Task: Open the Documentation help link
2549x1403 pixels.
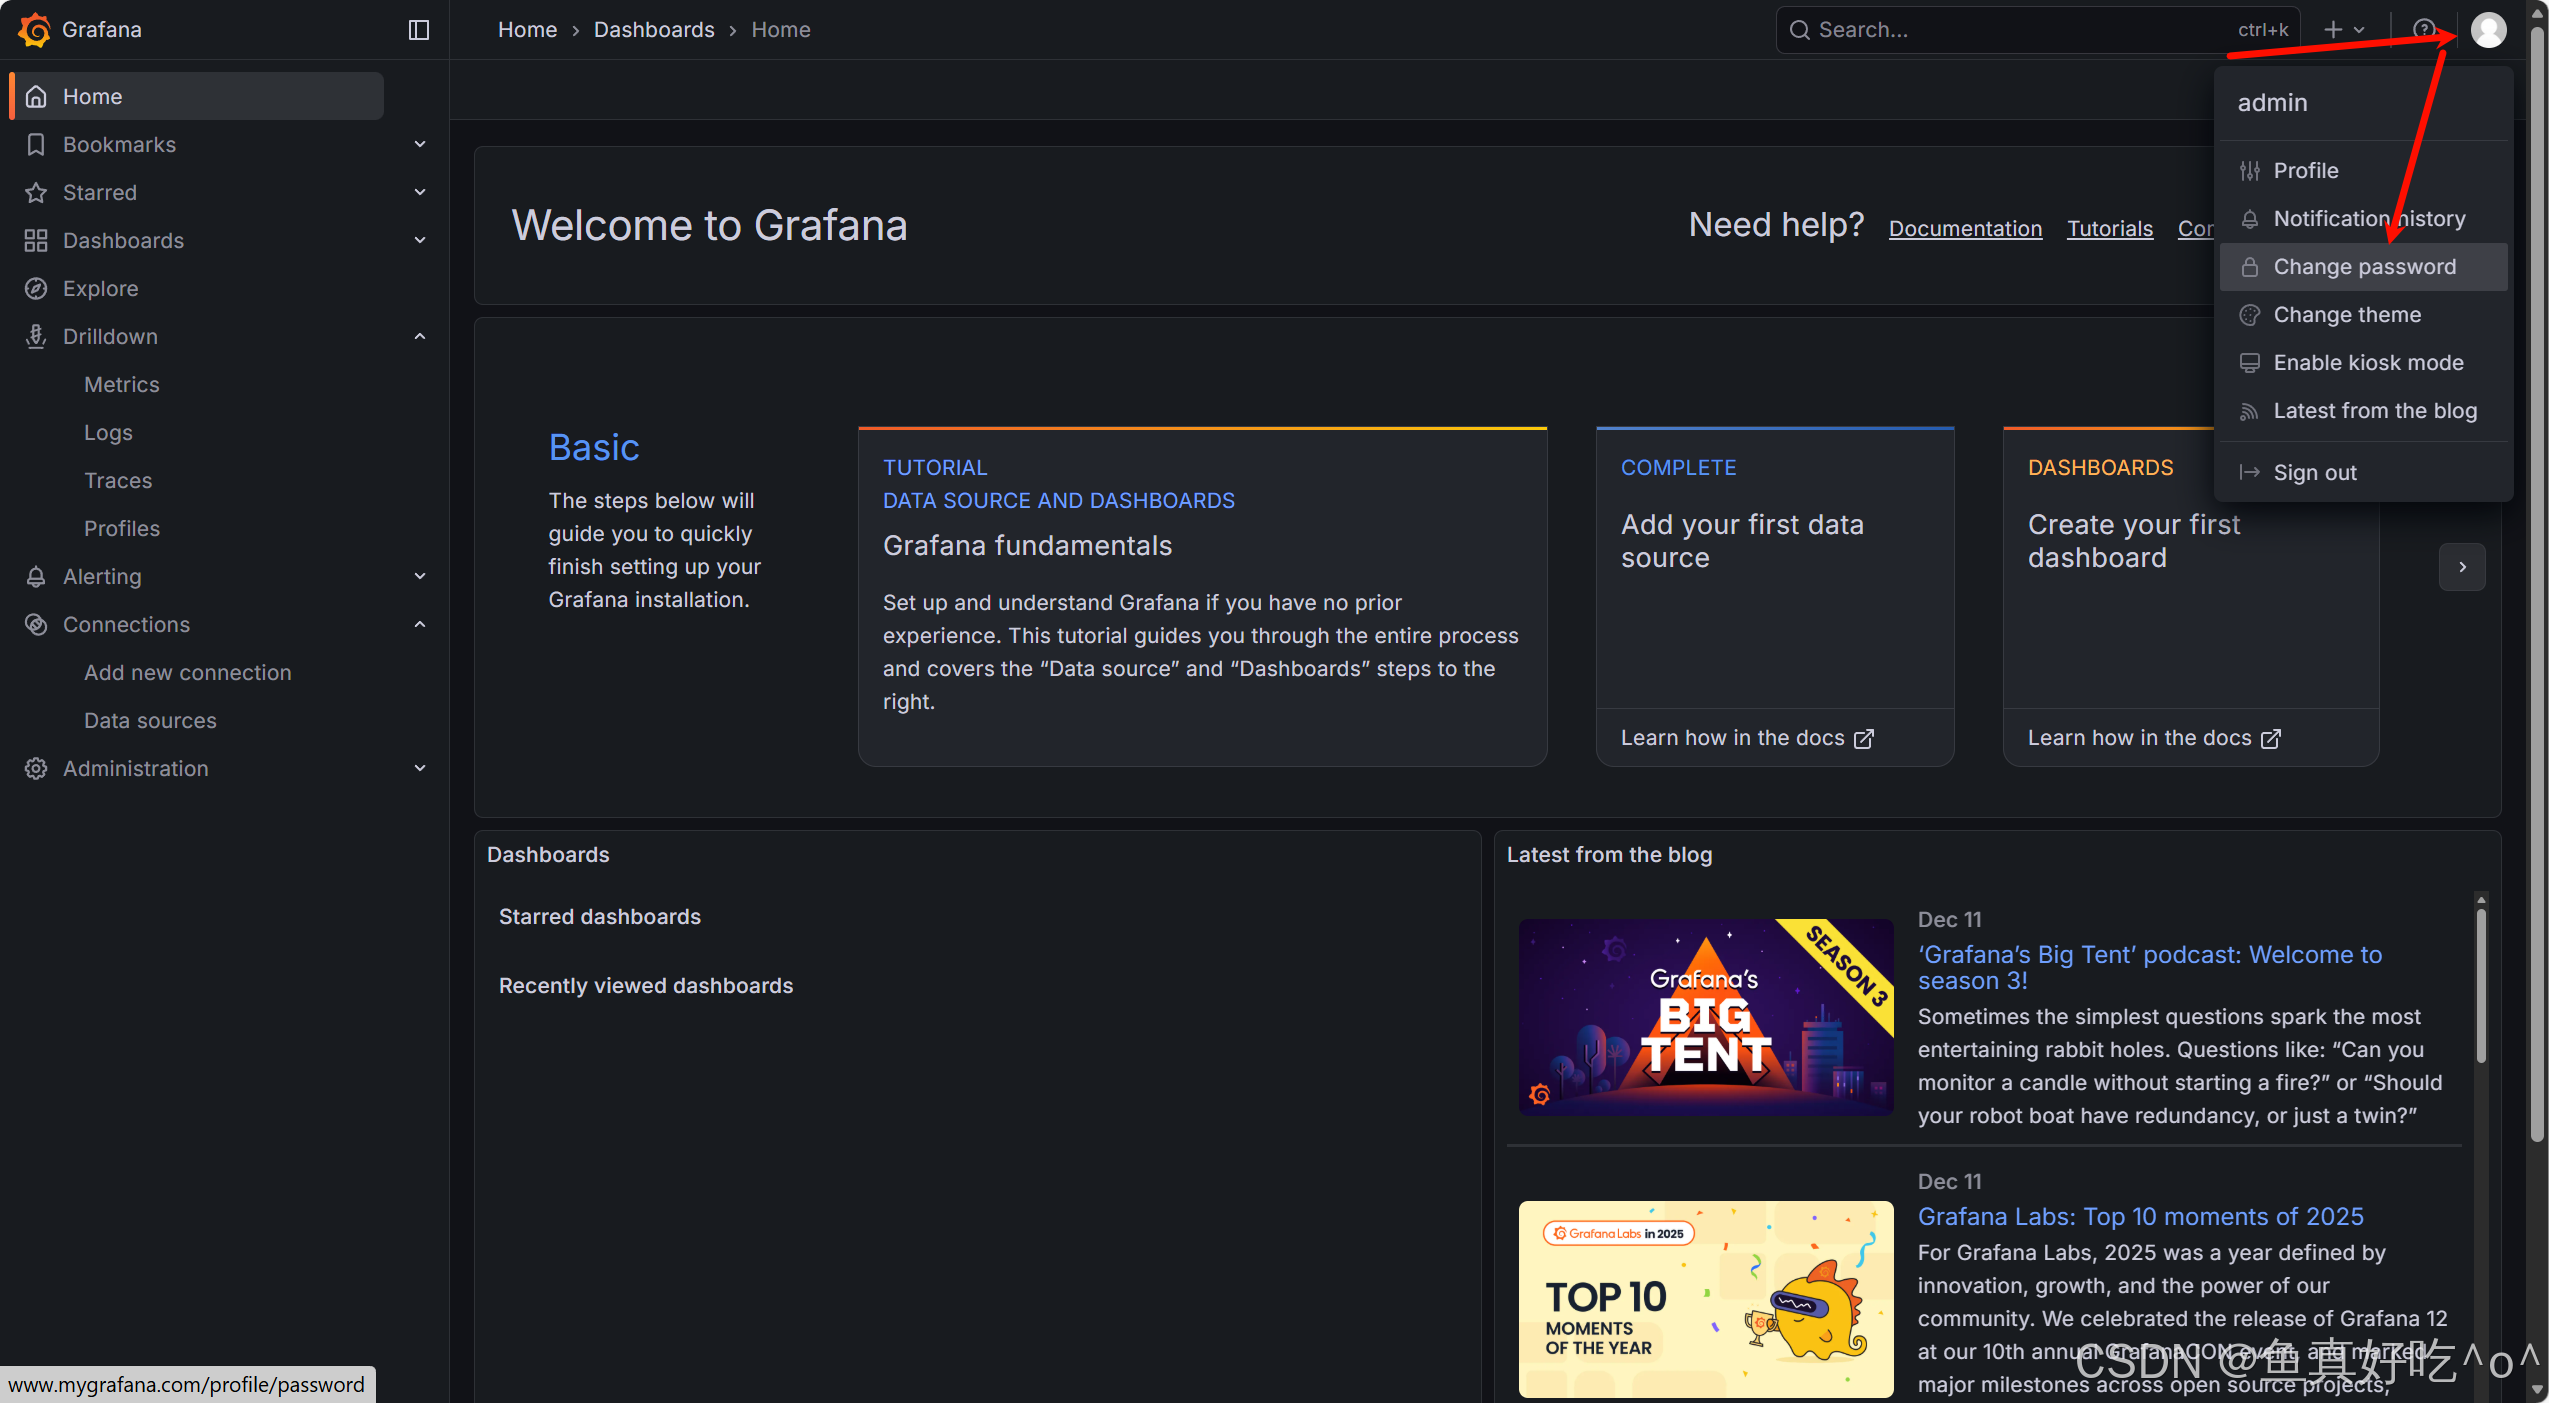Action: (1964, 228)
